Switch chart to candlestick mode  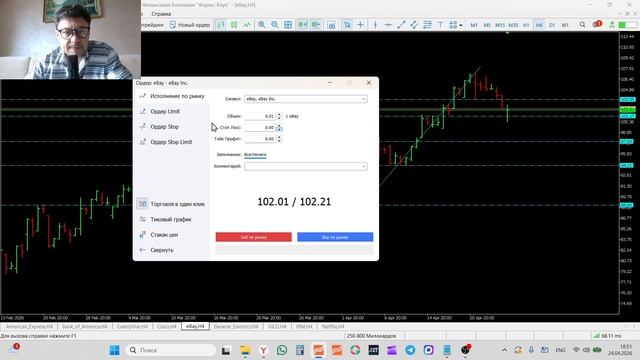point(234,25)
